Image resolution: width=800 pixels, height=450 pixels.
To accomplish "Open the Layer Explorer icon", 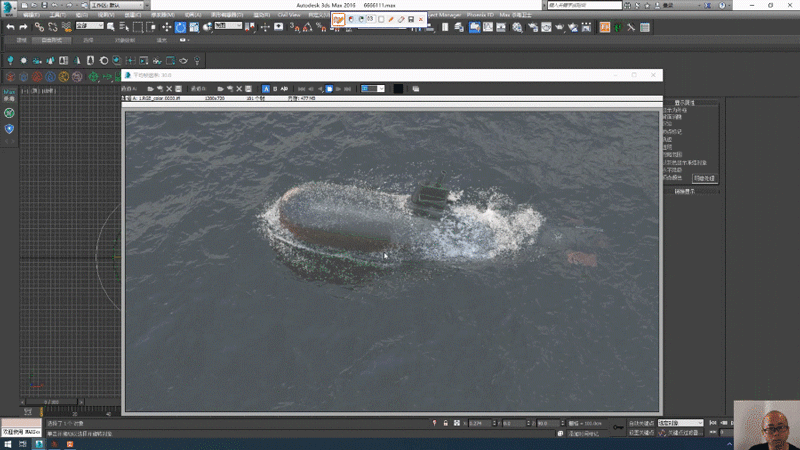I will click(459, 28).
